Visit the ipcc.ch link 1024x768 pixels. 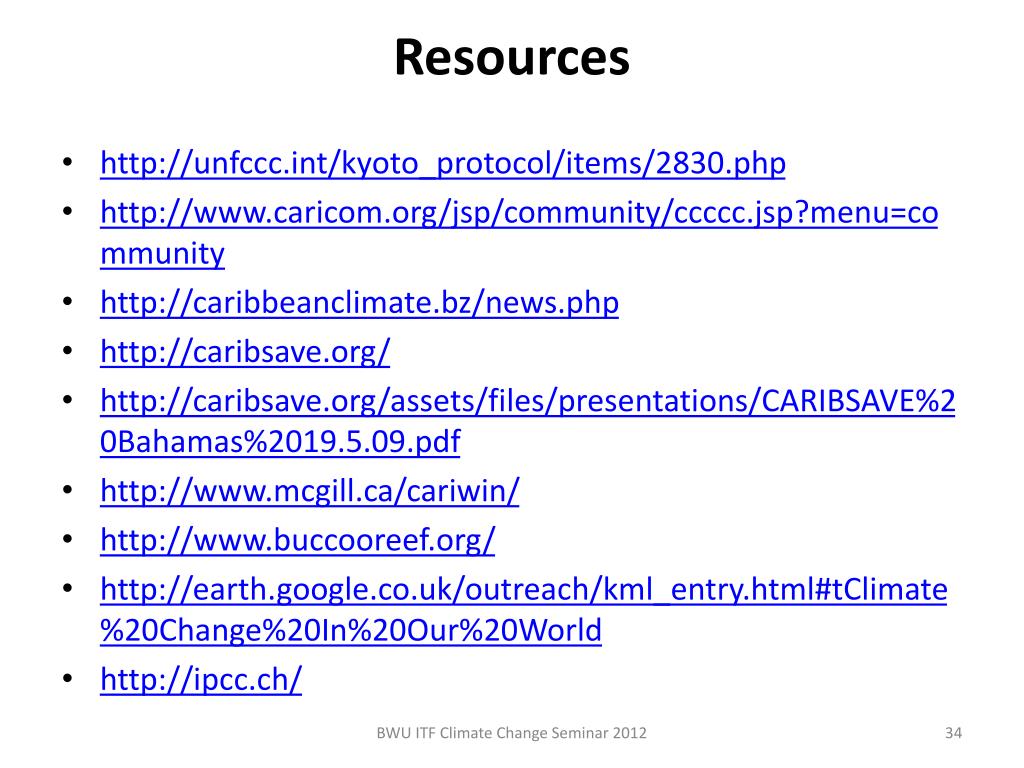(201, 679)
